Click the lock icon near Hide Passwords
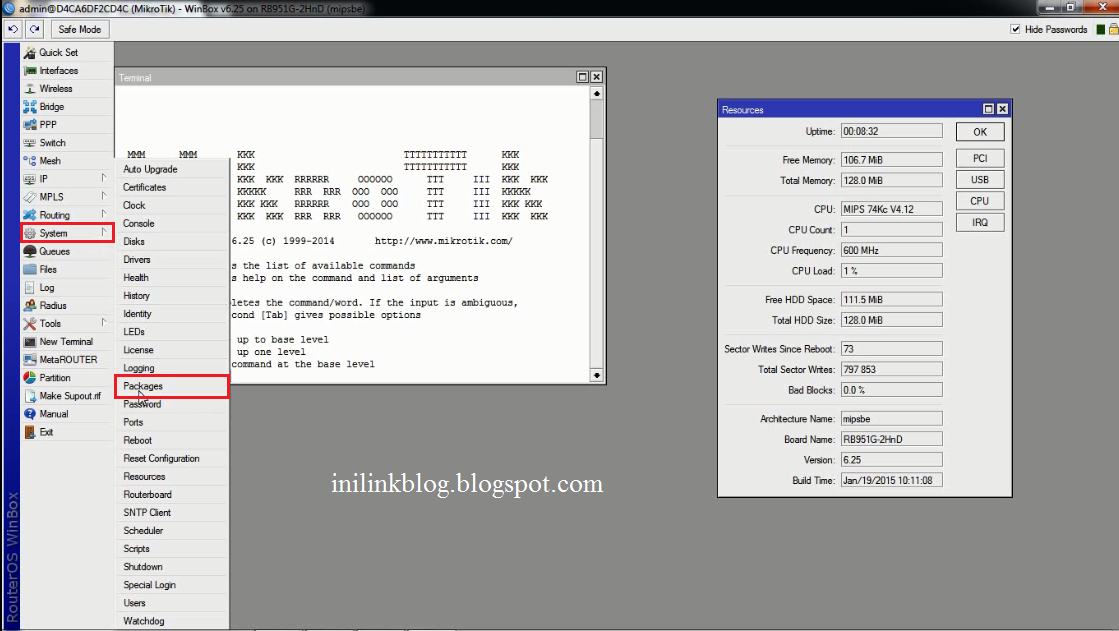The image size is (1119, 631). (1113, 29)
